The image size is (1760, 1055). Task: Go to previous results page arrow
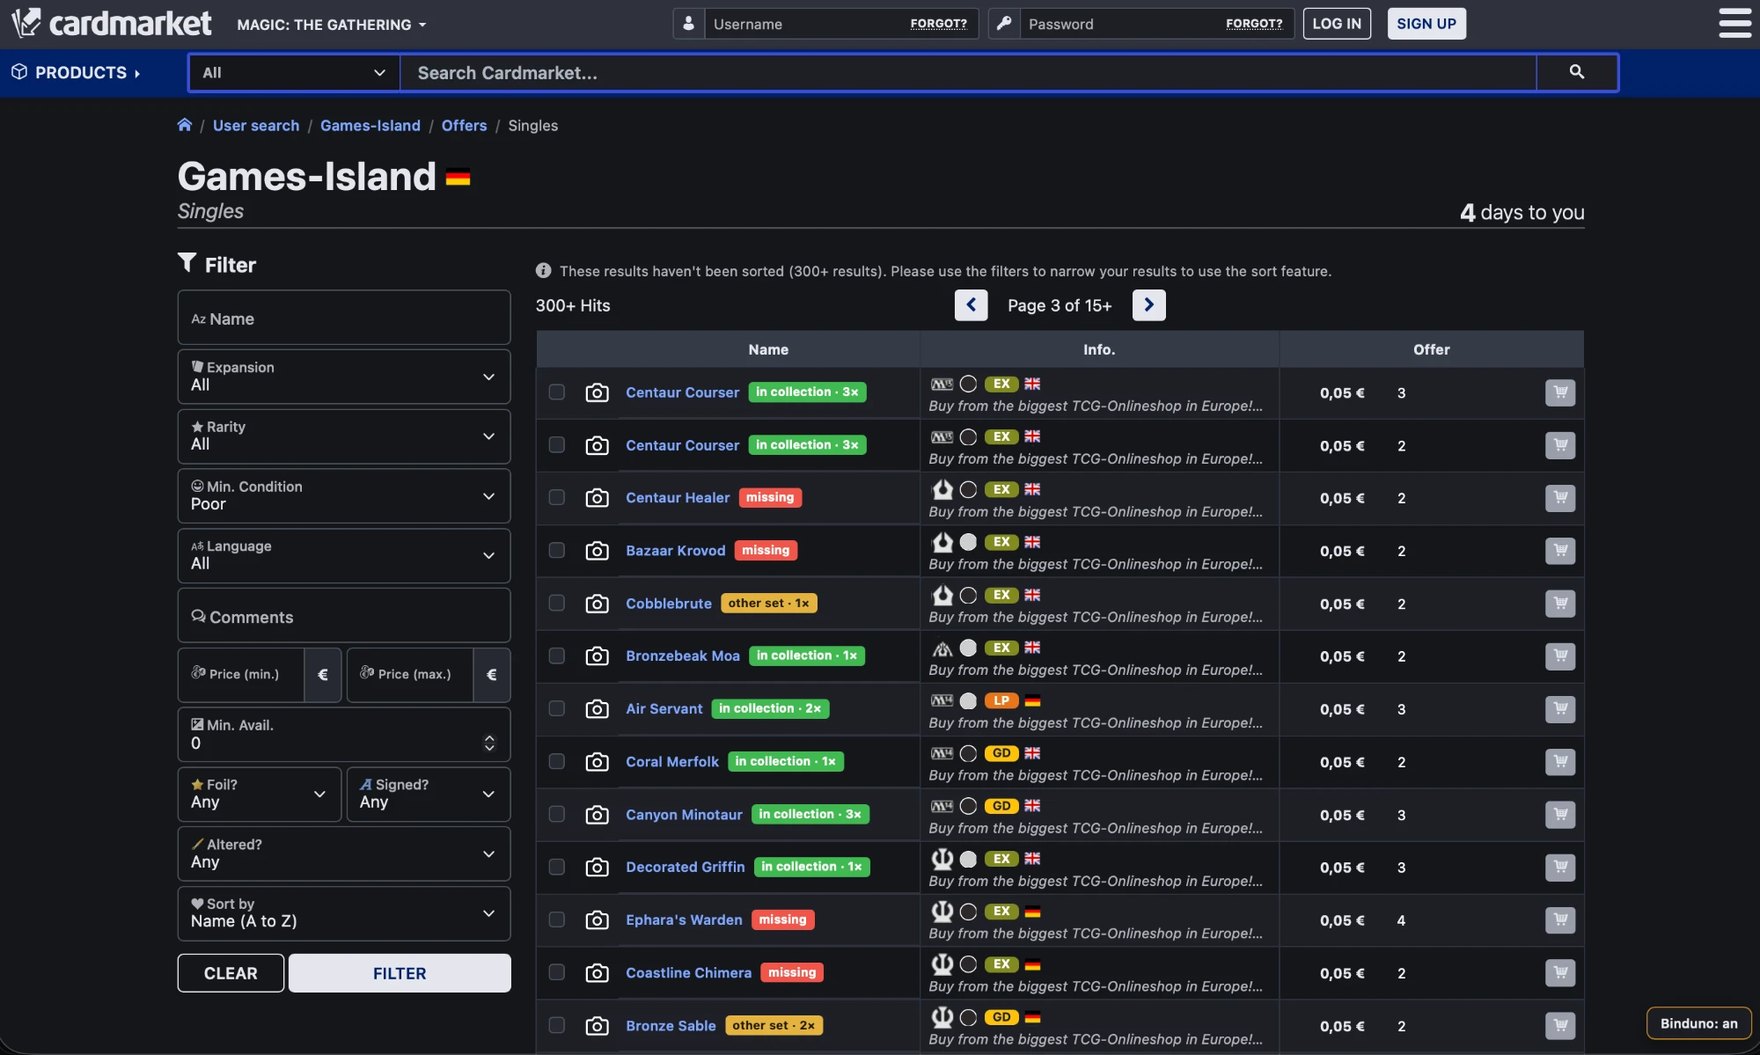(971, 305)
